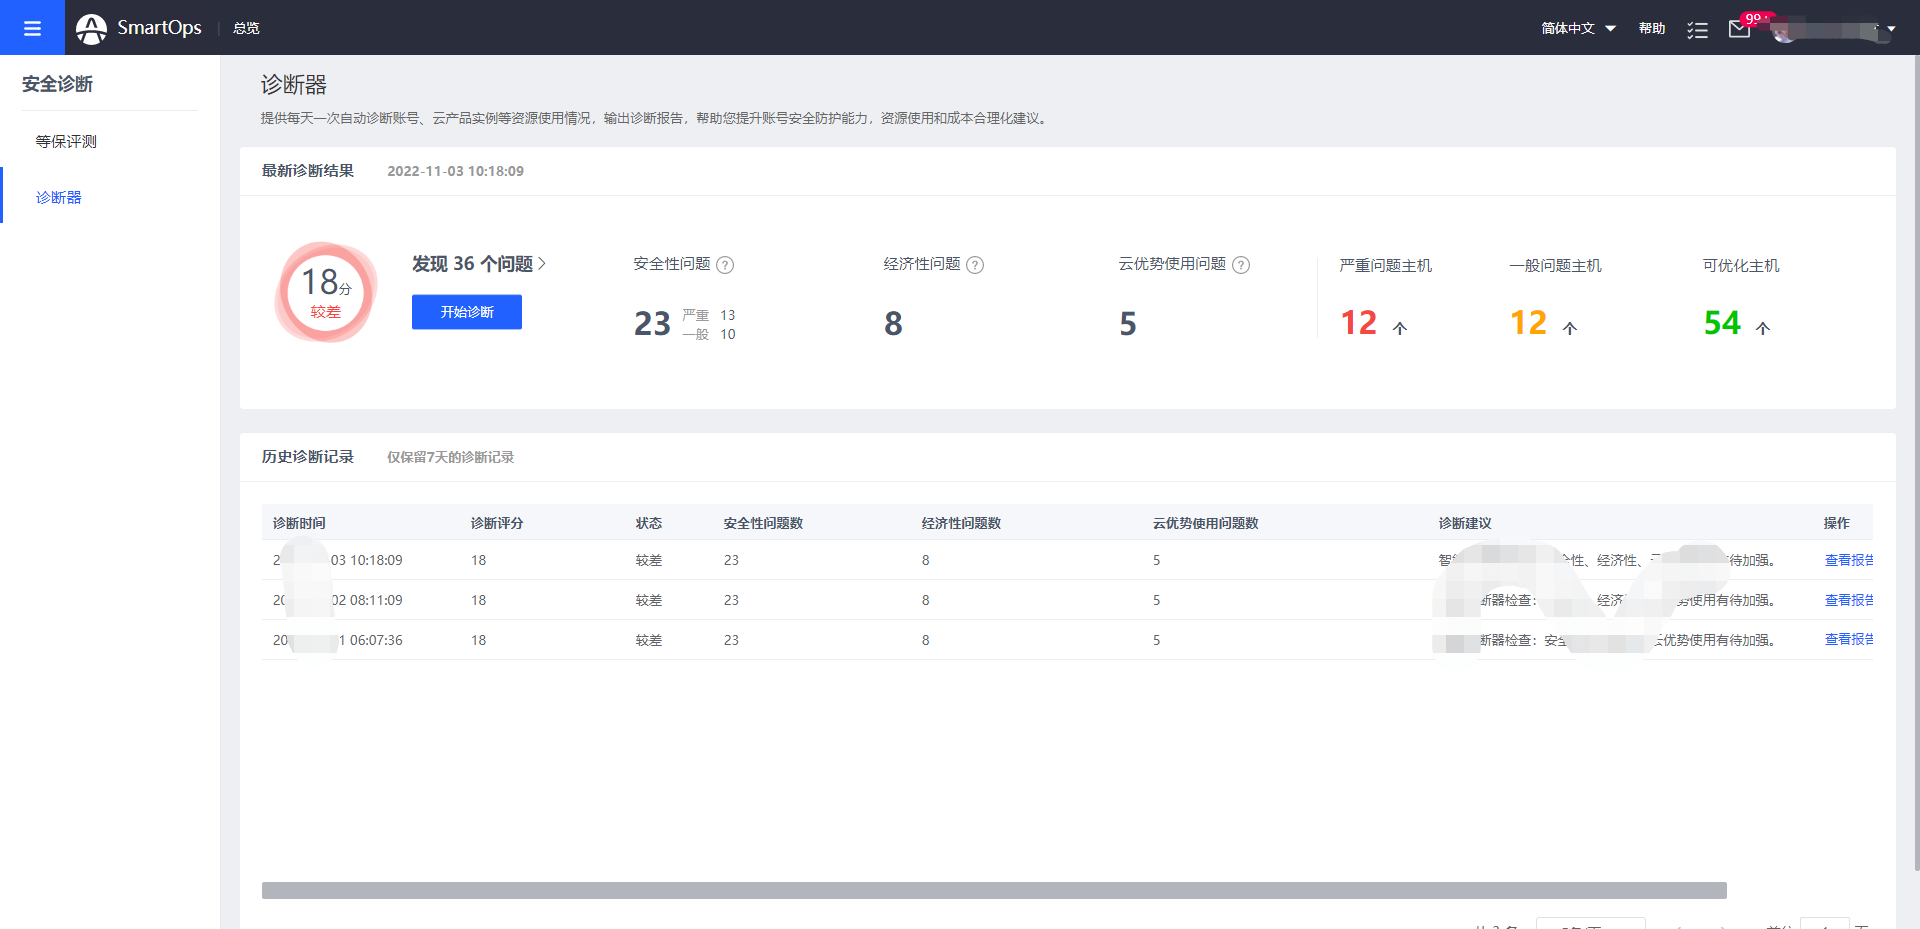
Task: Go to 总览 in the top bar
Action: pos(246,28)
